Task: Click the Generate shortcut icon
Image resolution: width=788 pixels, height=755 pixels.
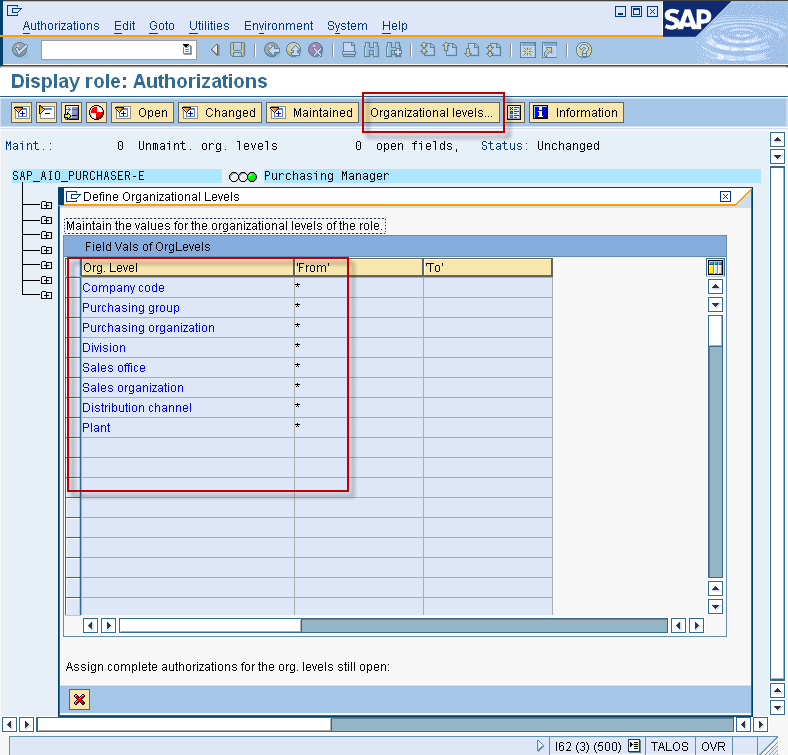Action: [550, 50]
